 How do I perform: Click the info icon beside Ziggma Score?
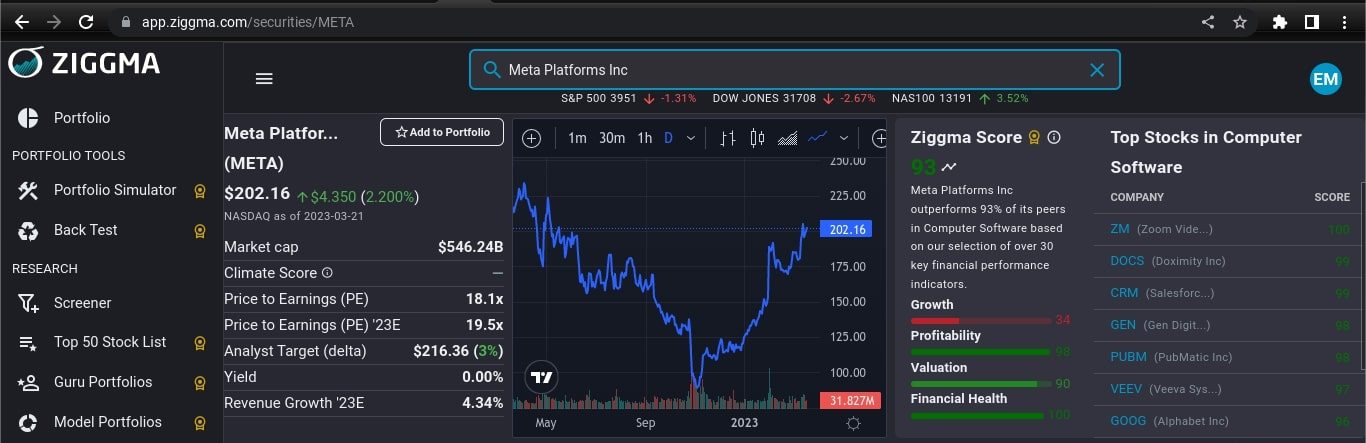(x=1054, y=138)
